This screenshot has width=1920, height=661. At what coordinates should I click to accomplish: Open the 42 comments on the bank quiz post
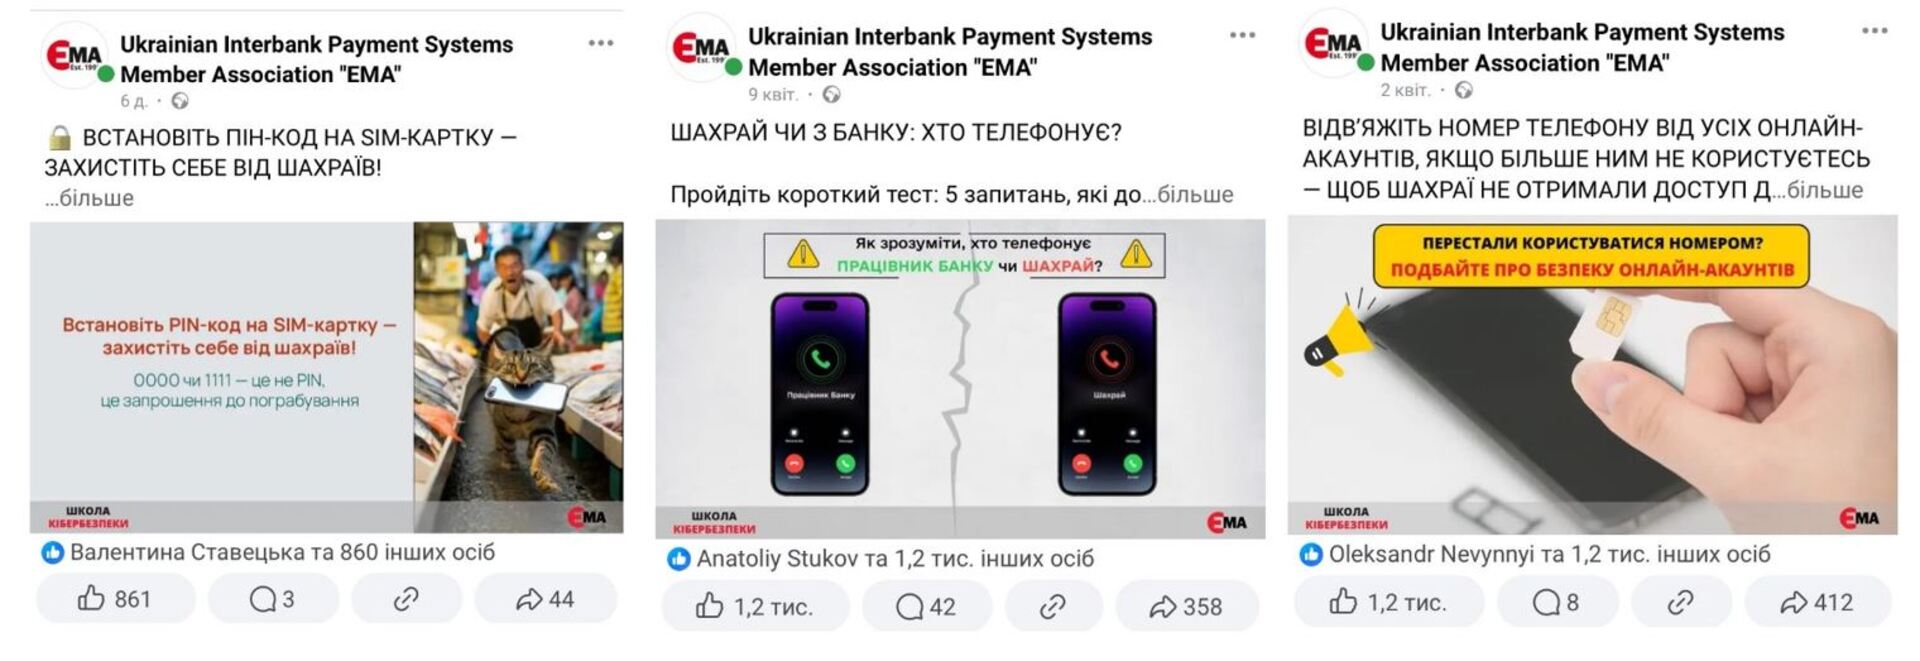(x=927, y=606)
